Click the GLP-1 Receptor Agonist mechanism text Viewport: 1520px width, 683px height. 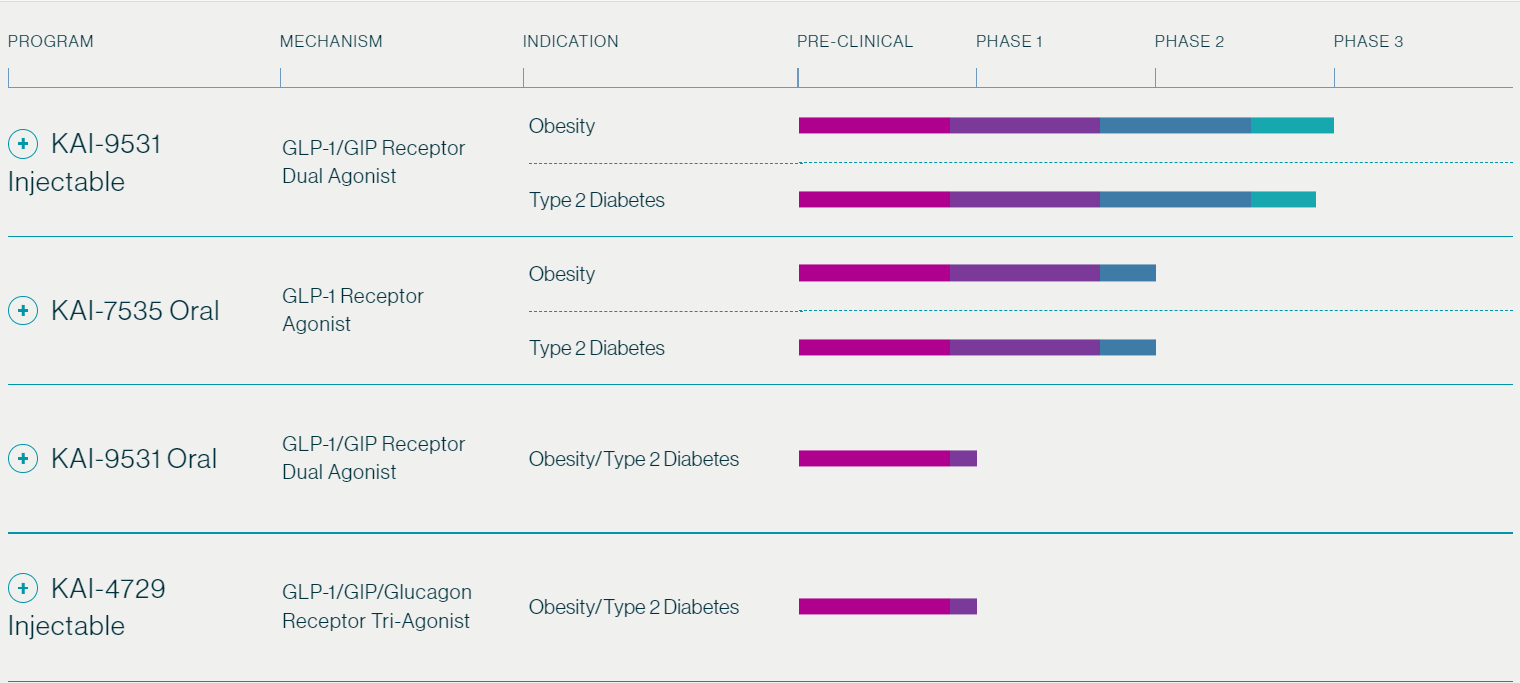[352, 310]
